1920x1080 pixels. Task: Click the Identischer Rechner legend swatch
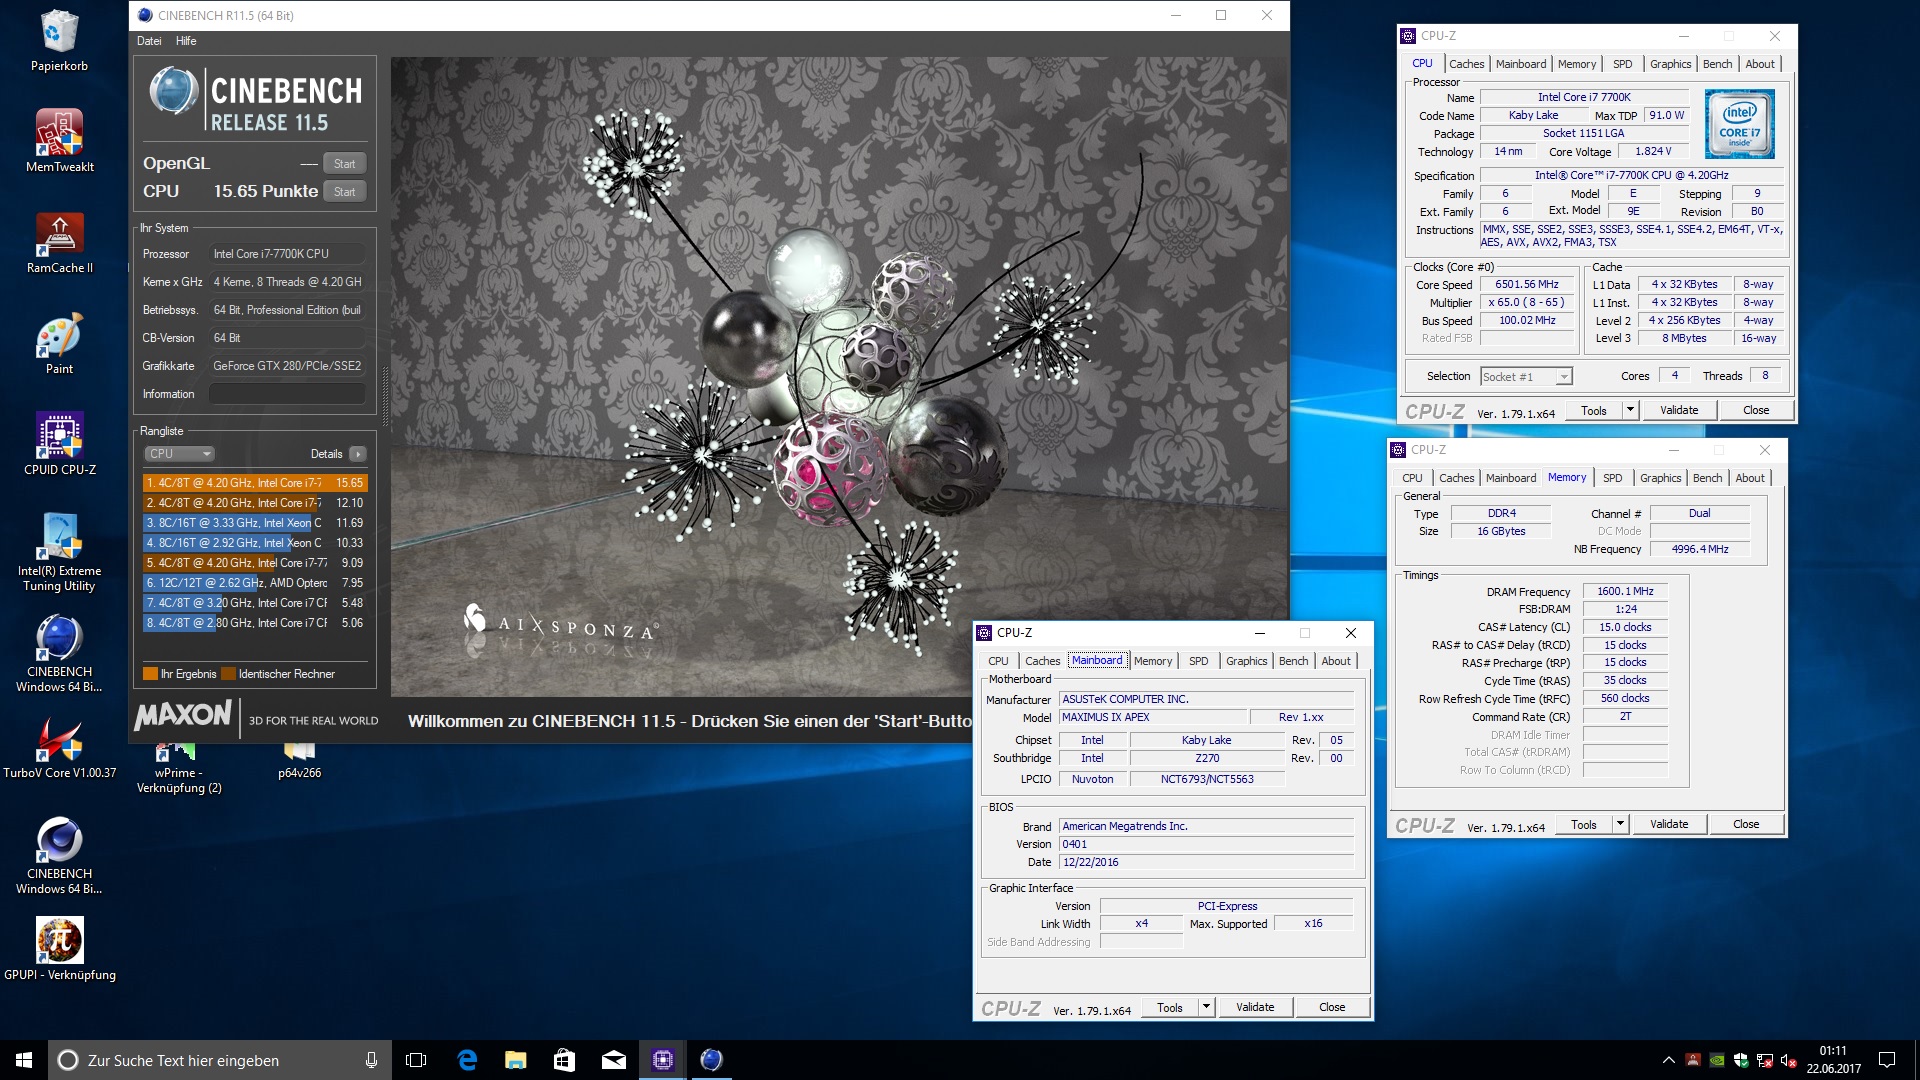point(228,674)
